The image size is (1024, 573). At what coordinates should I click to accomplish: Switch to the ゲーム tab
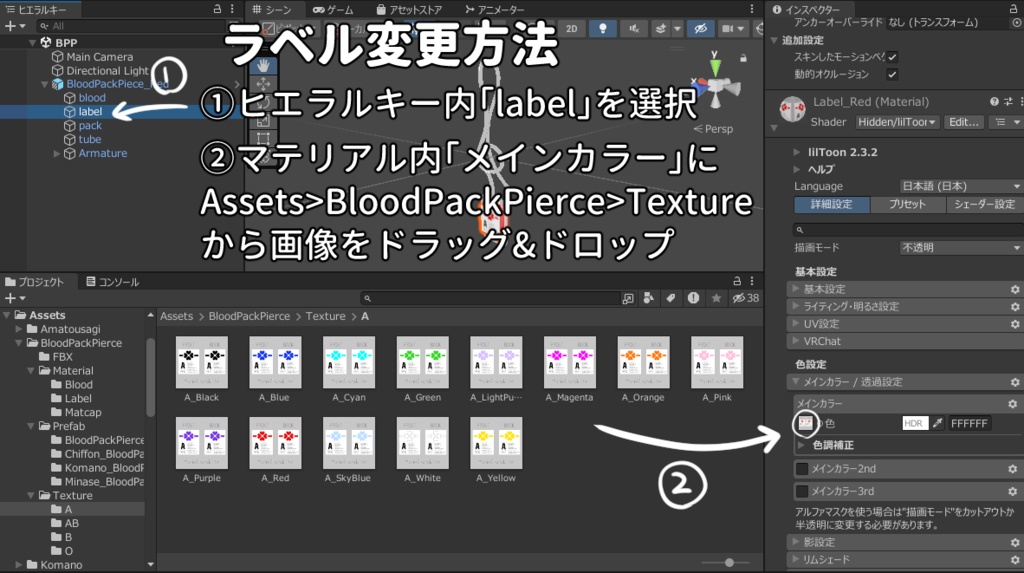tap(333, 9)
